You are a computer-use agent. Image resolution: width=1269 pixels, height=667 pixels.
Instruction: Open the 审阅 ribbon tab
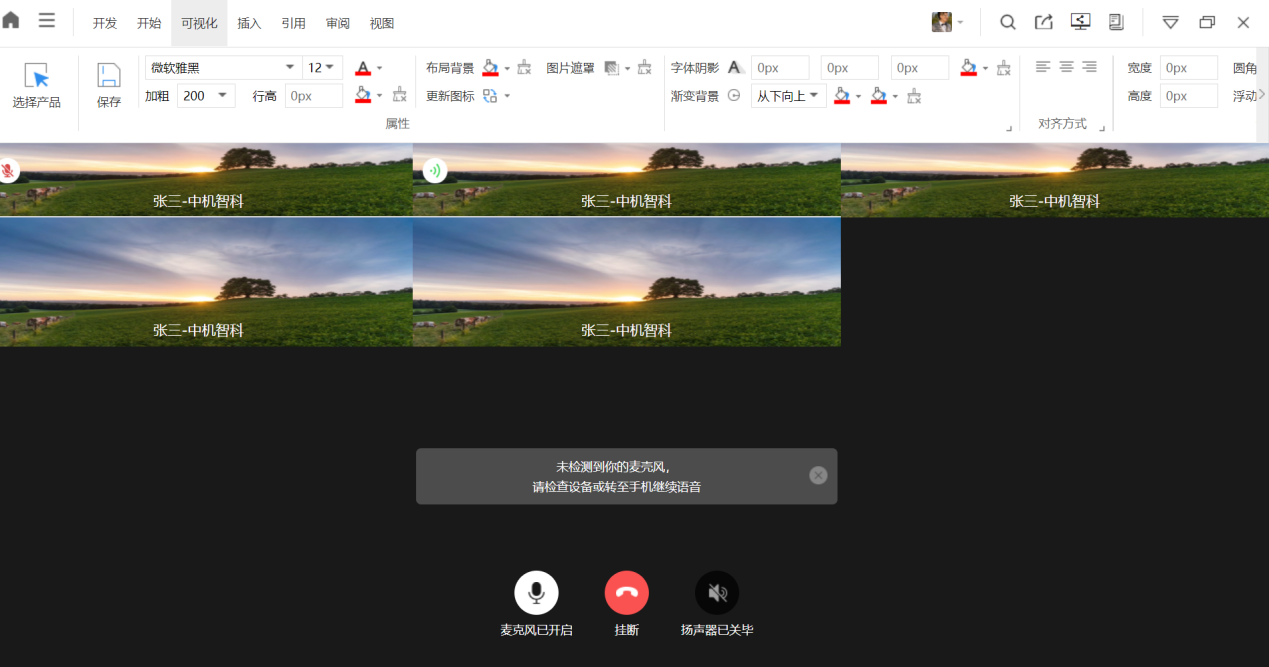coord(337,23)
